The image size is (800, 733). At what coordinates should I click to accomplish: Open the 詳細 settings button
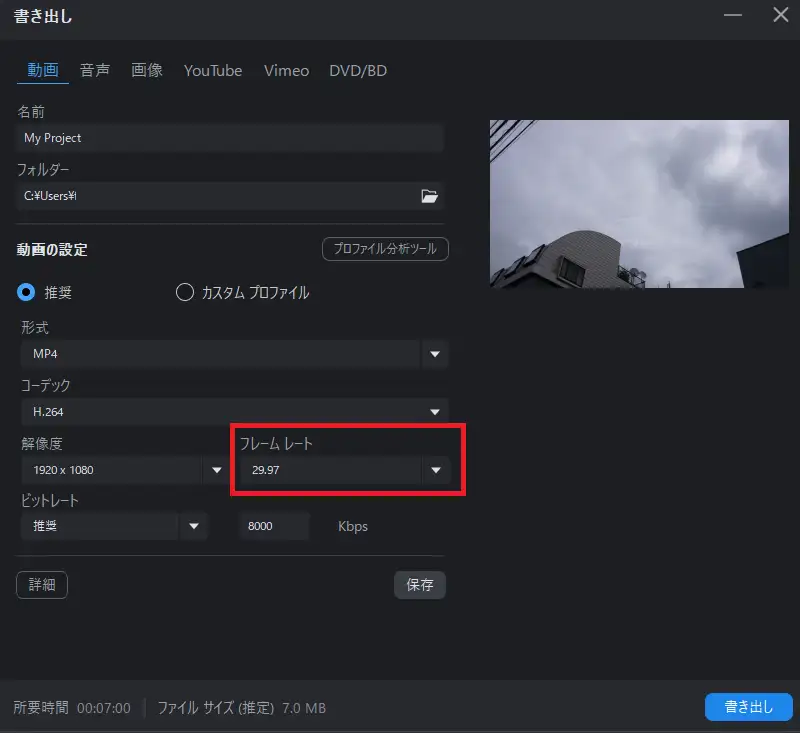point(42,585)
